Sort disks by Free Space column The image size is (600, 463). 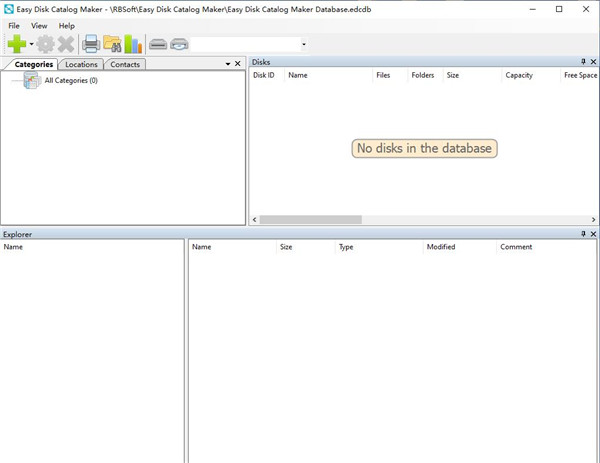pyautogui.click(x=580, y=75)
